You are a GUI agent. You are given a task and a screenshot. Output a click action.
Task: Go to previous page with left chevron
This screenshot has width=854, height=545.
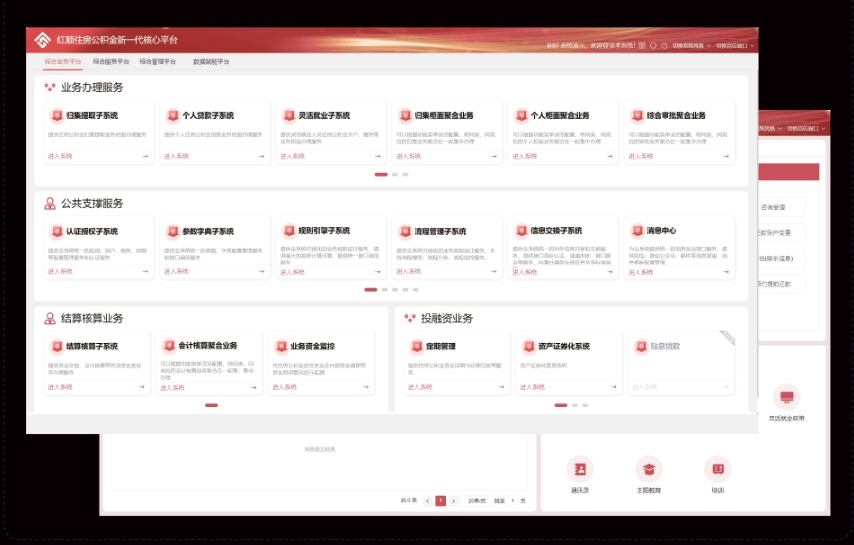[x=428, y=500]
